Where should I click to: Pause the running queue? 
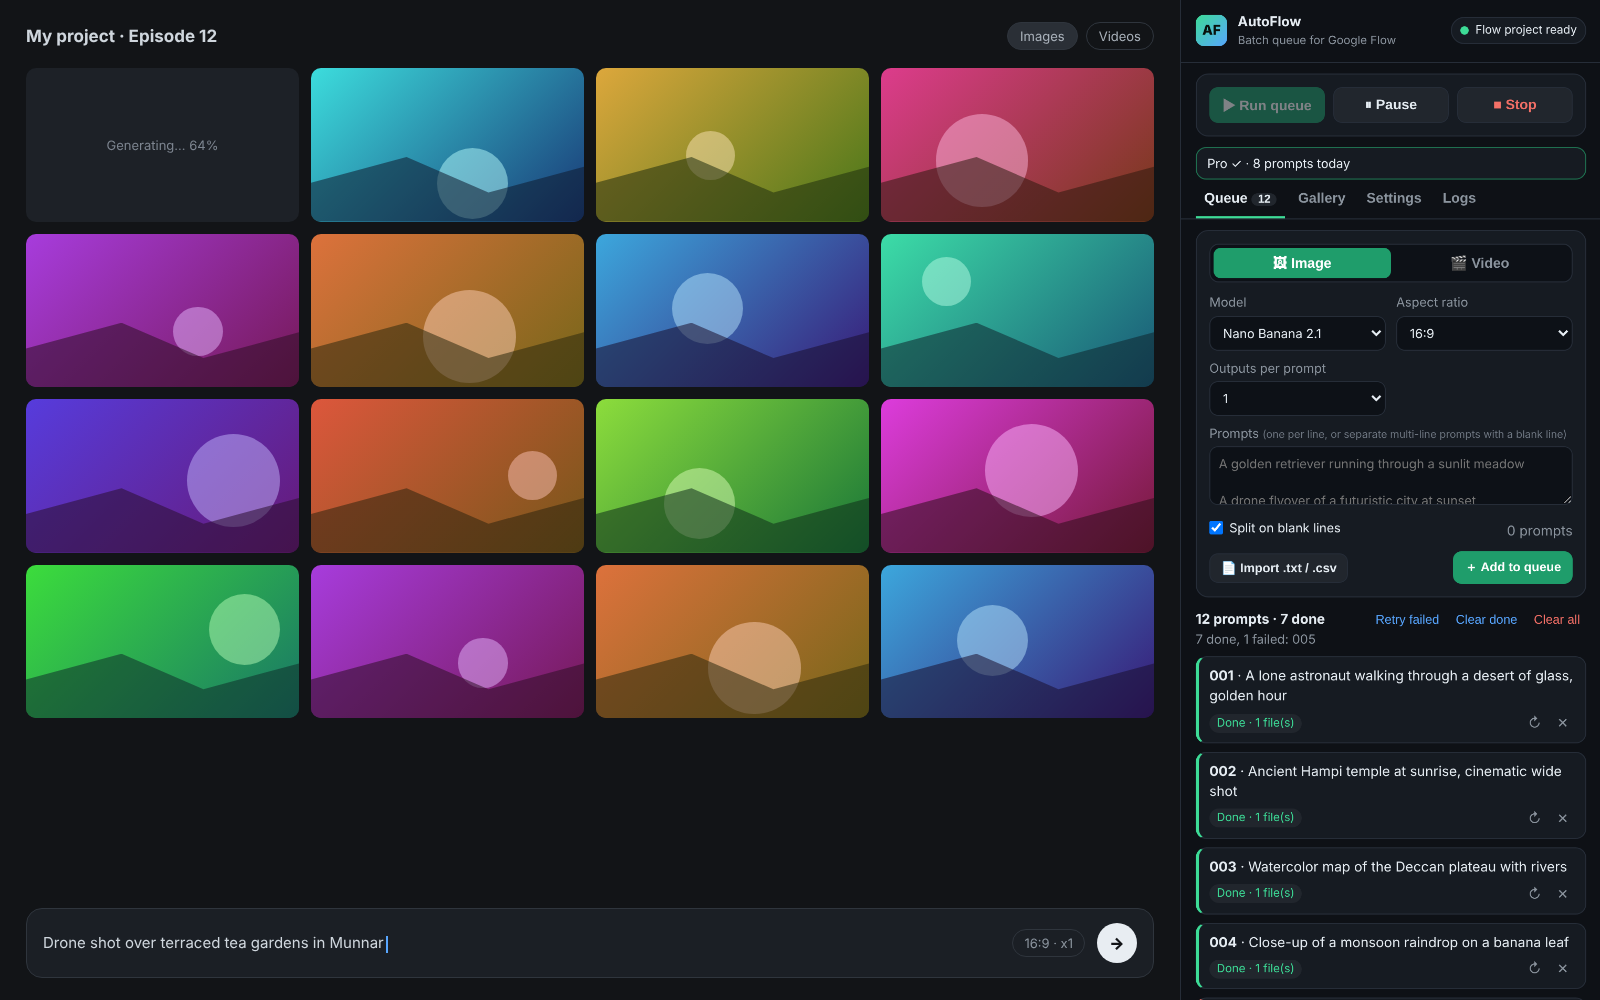[x=1390, y=105]
